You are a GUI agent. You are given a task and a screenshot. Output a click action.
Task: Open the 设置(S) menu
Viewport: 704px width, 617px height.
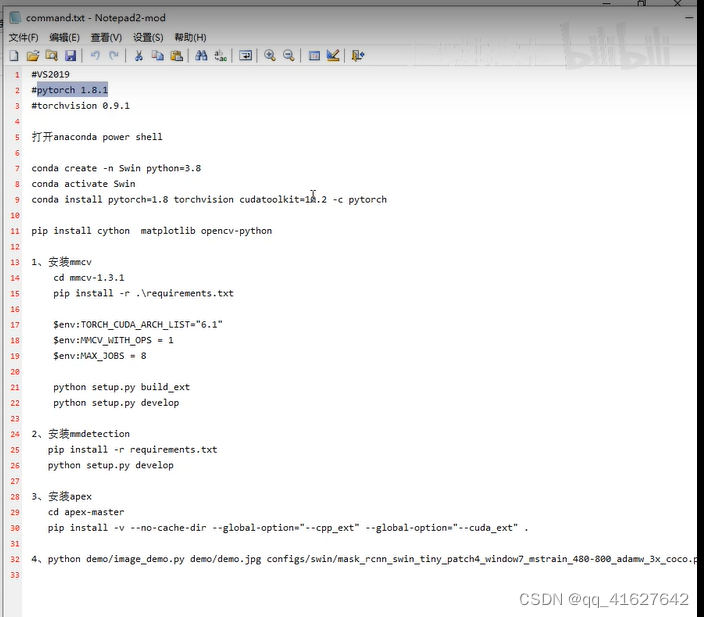[x=148, y=38]
